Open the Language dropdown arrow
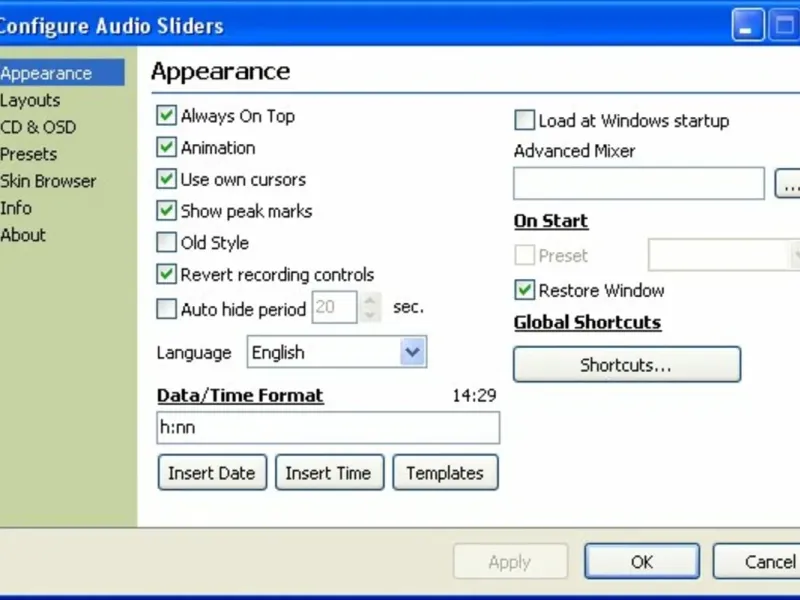 click(412, 352)
